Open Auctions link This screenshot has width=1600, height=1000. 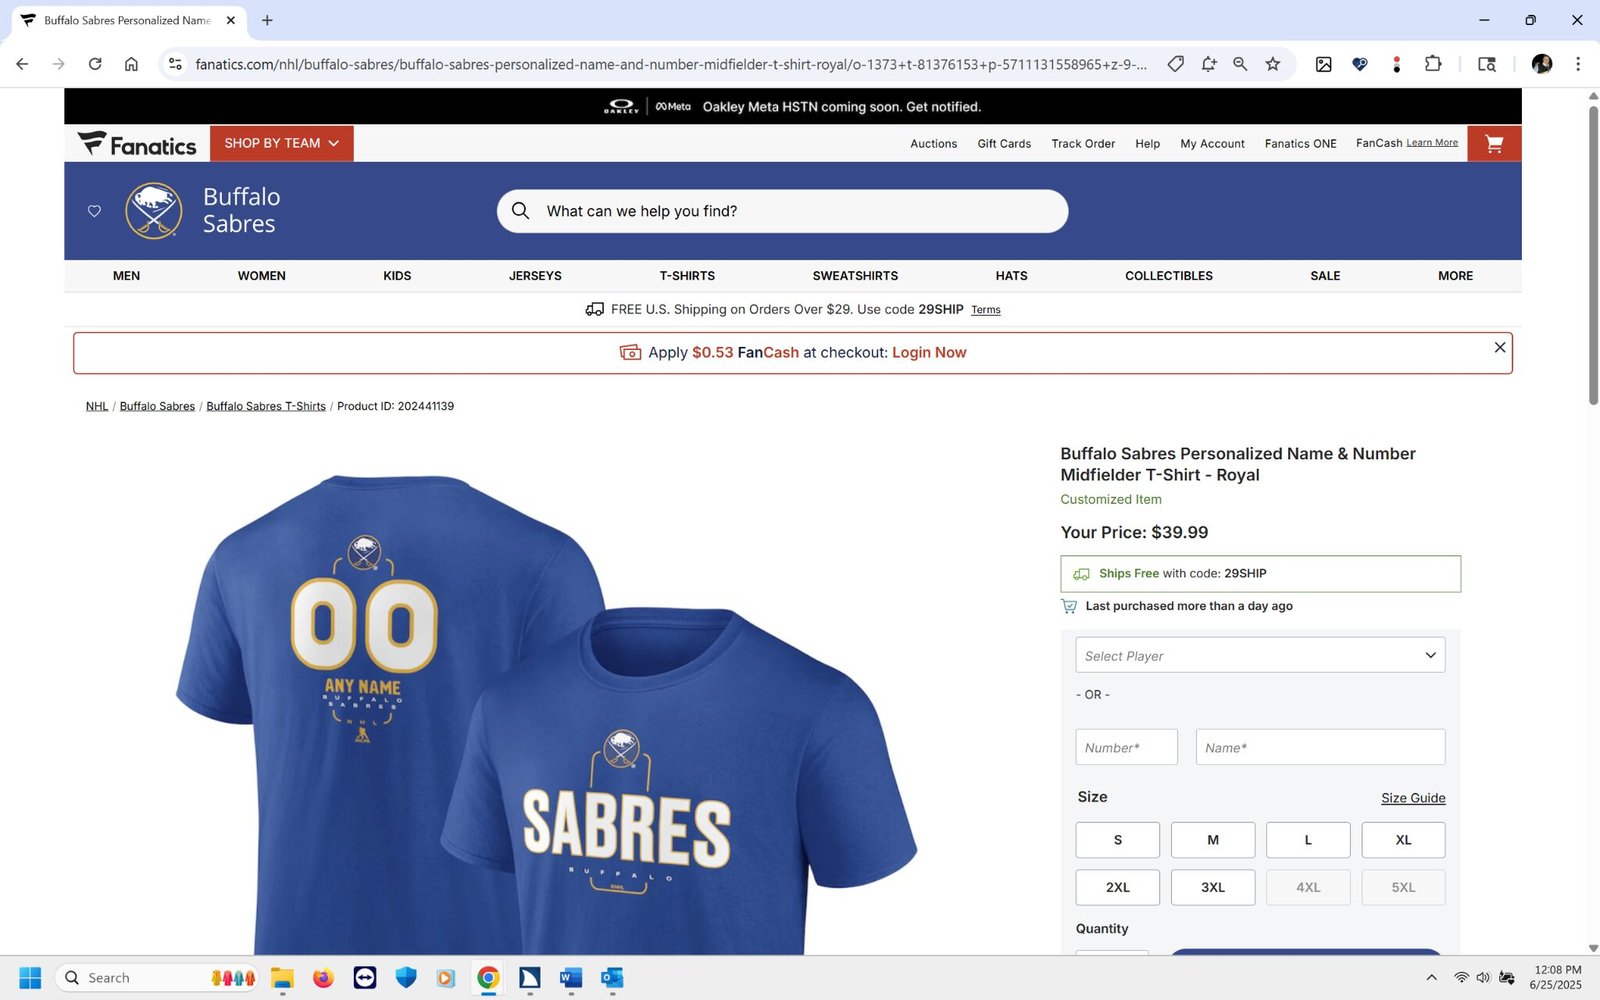[933, 144]
